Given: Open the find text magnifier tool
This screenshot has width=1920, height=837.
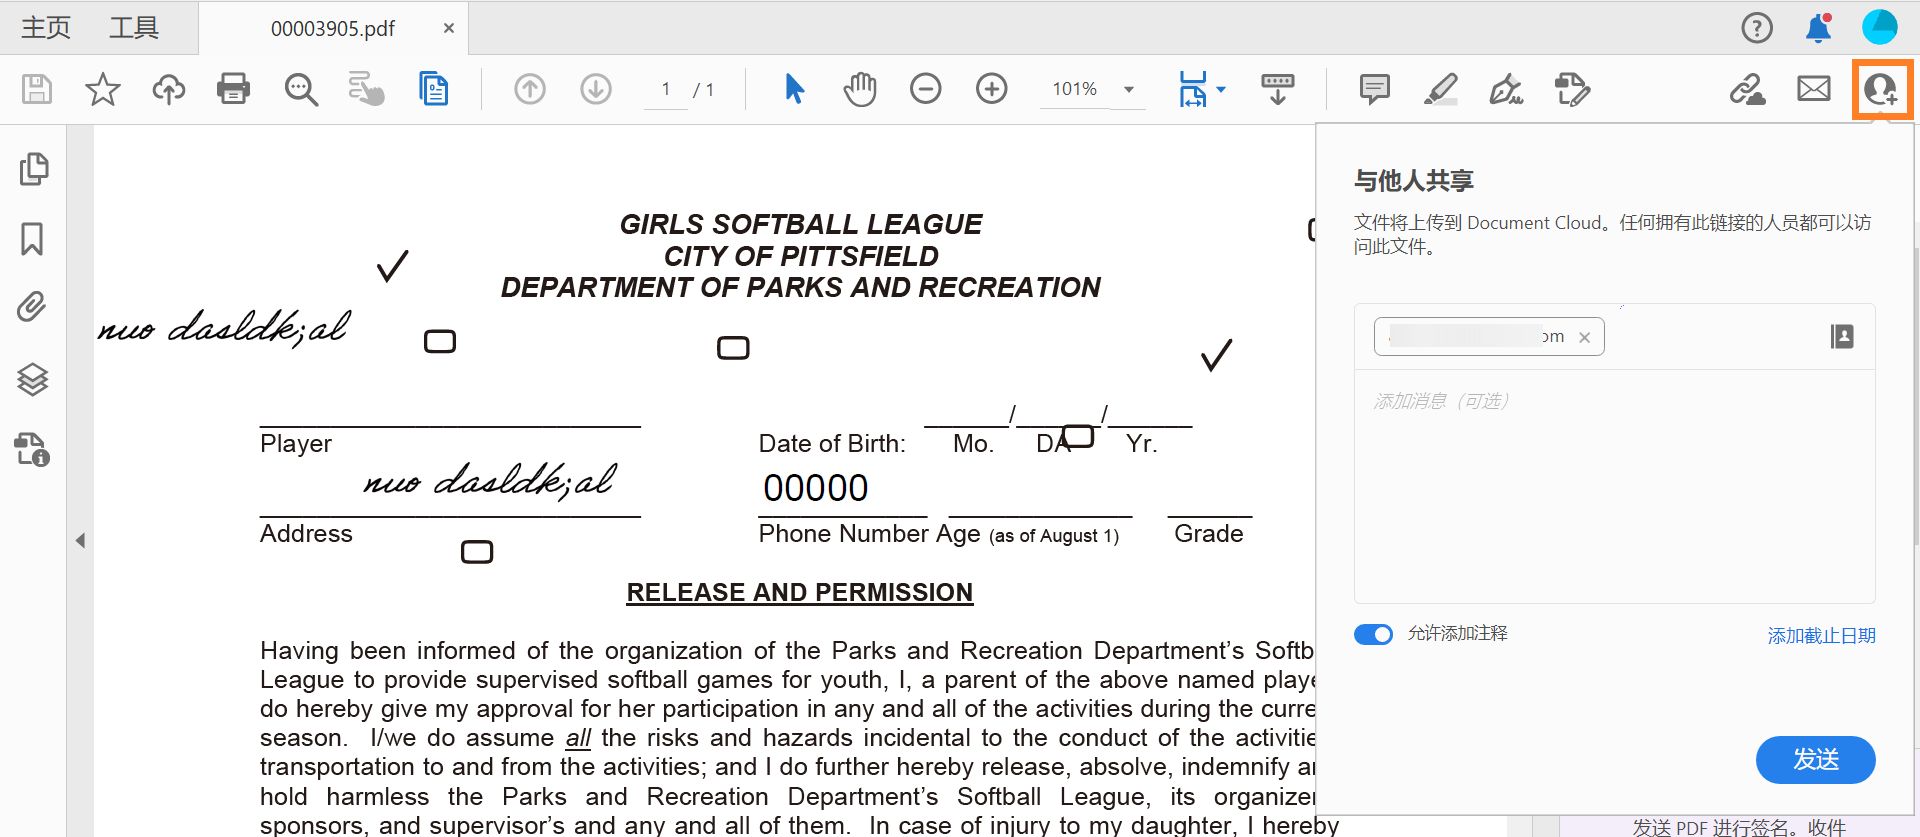Looking at the screenshot, I should [301, 89].
